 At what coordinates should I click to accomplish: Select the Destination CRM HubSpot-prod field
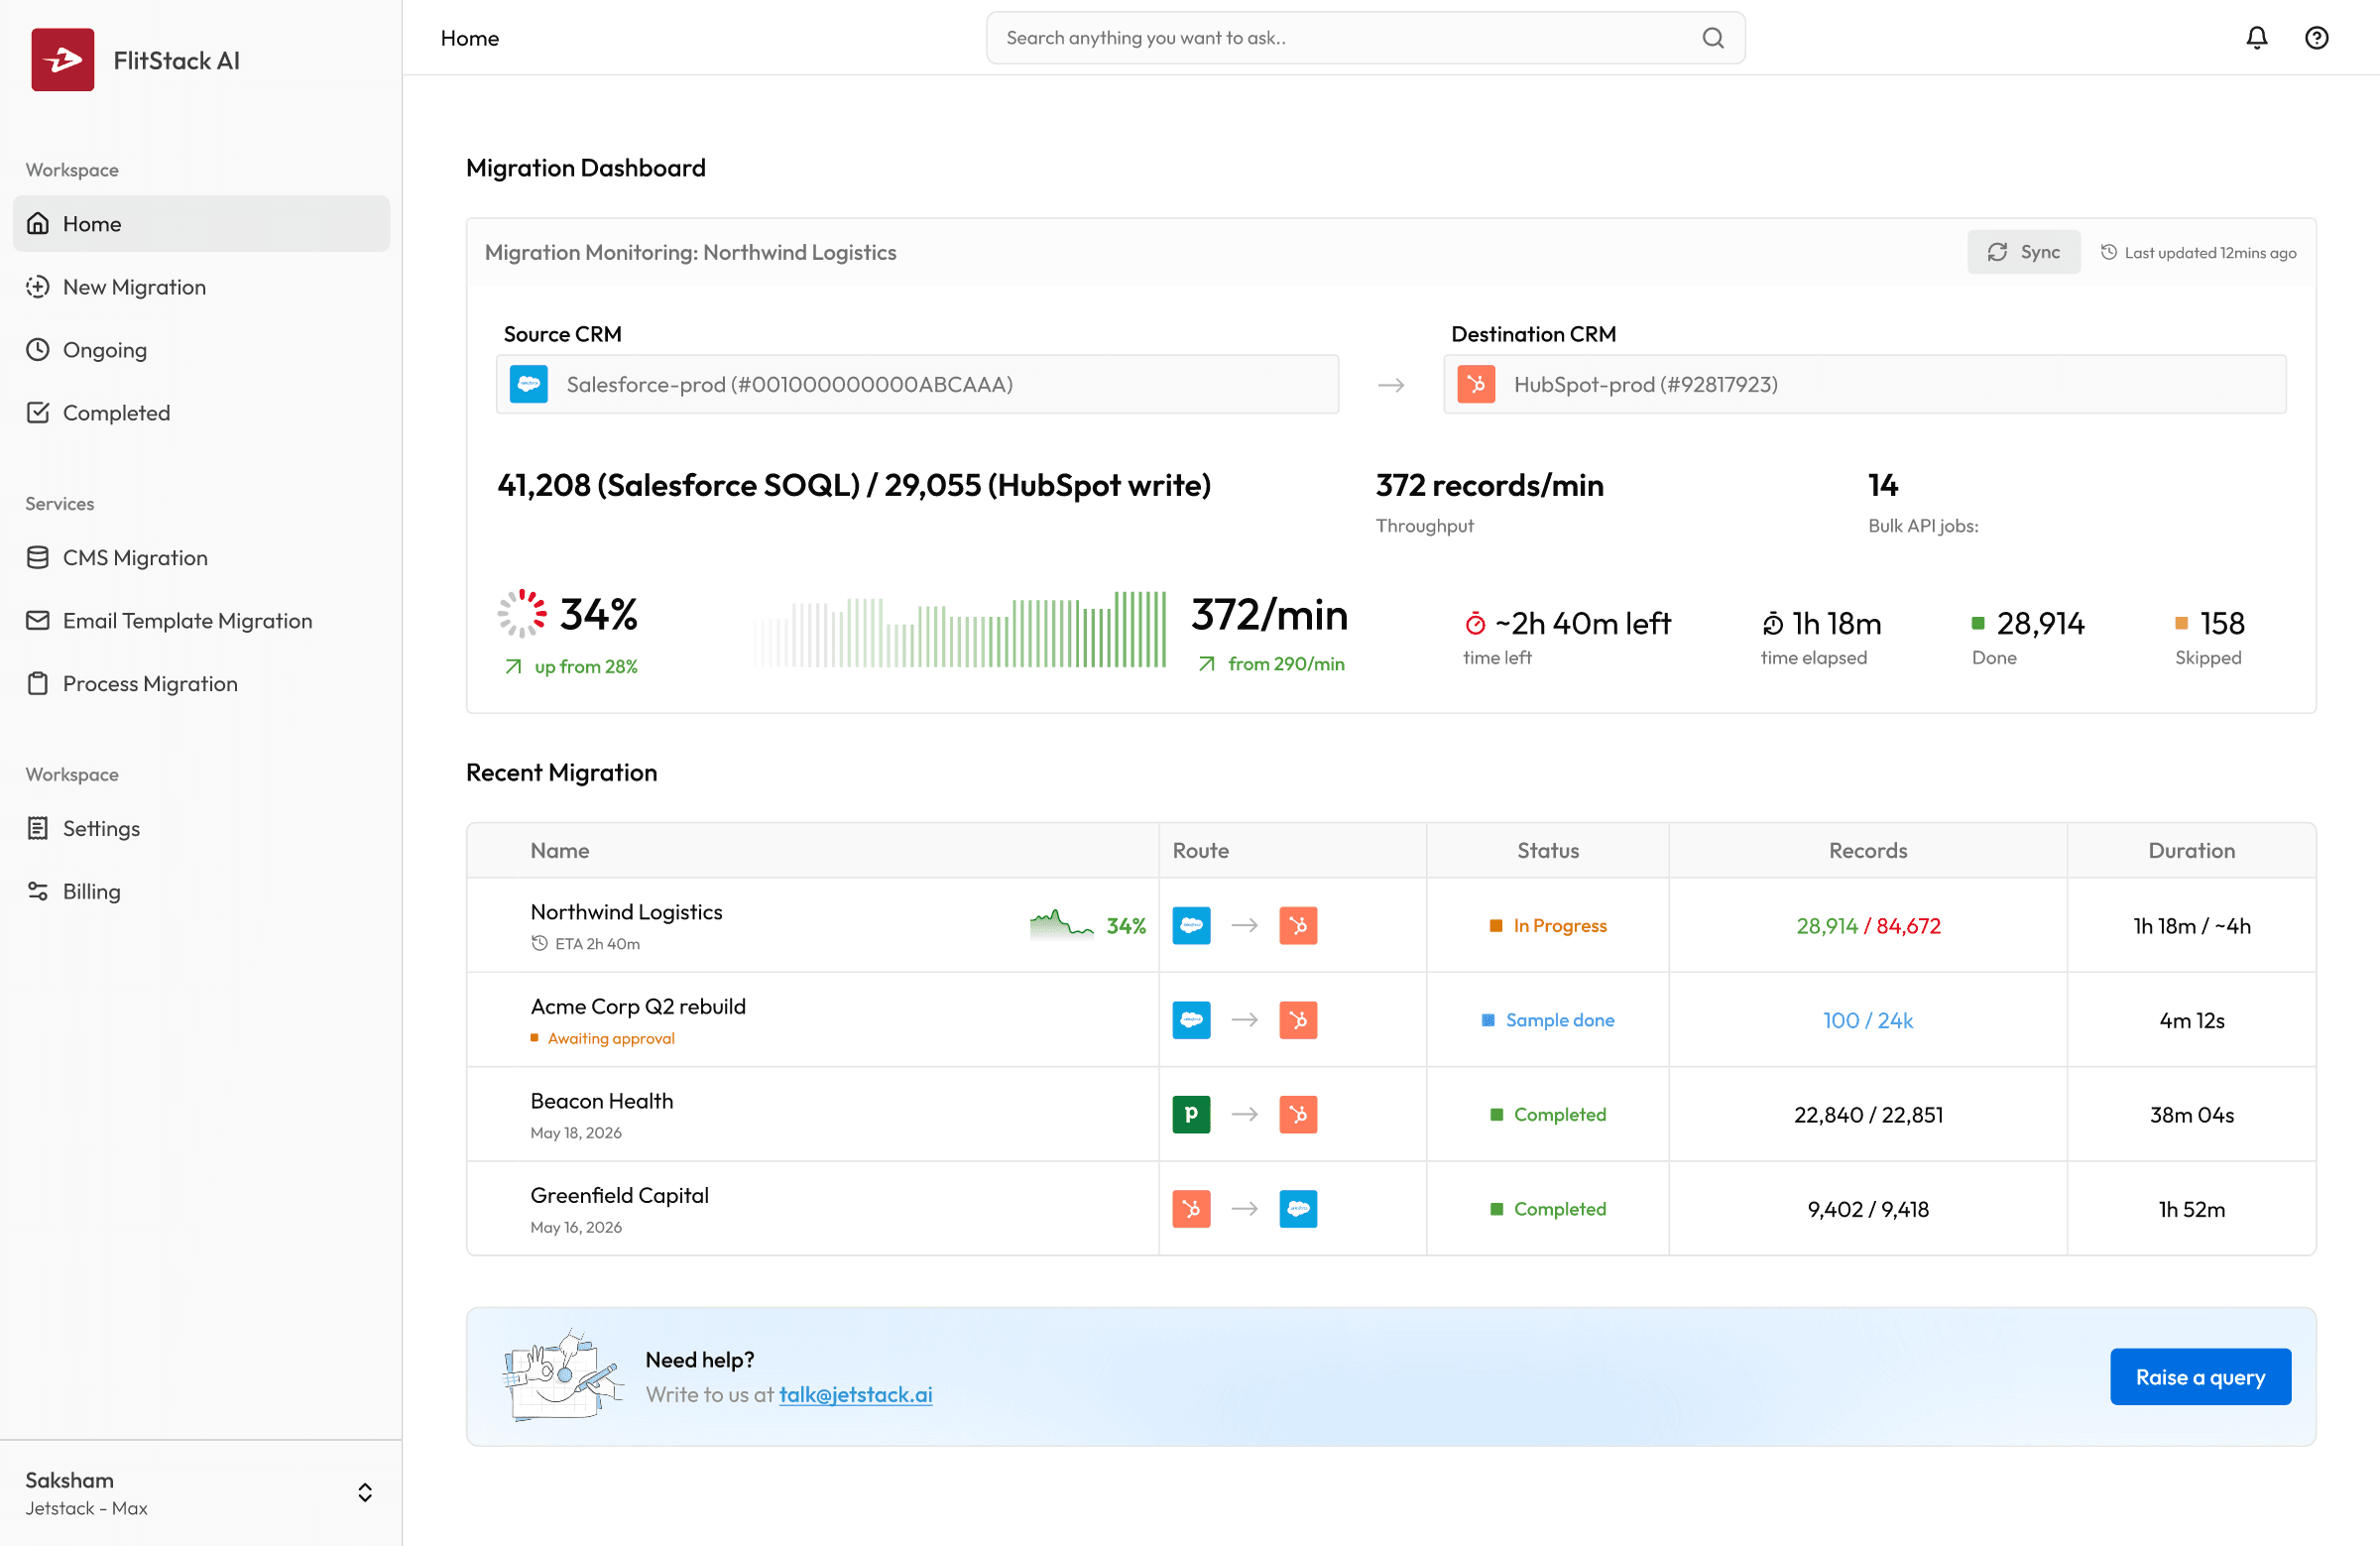click(1864, 385)
